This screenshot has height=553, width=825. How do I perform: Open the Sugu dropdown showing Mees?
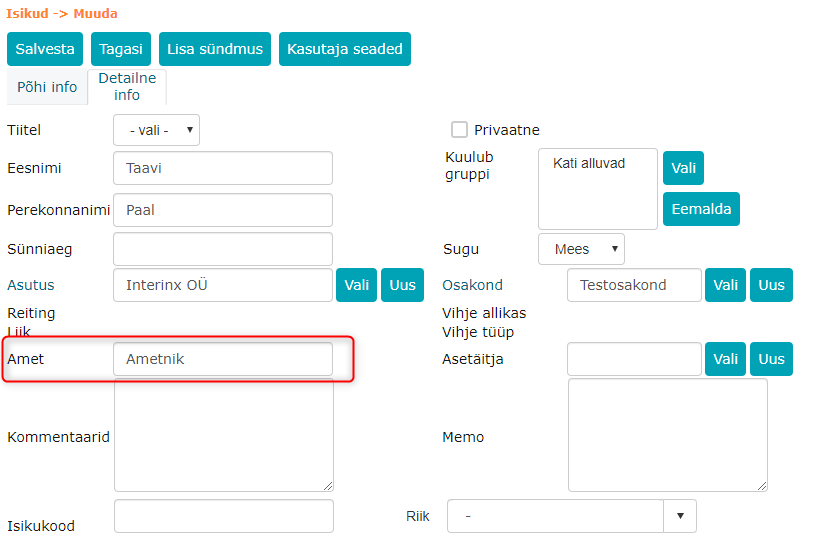pos(581,249)
